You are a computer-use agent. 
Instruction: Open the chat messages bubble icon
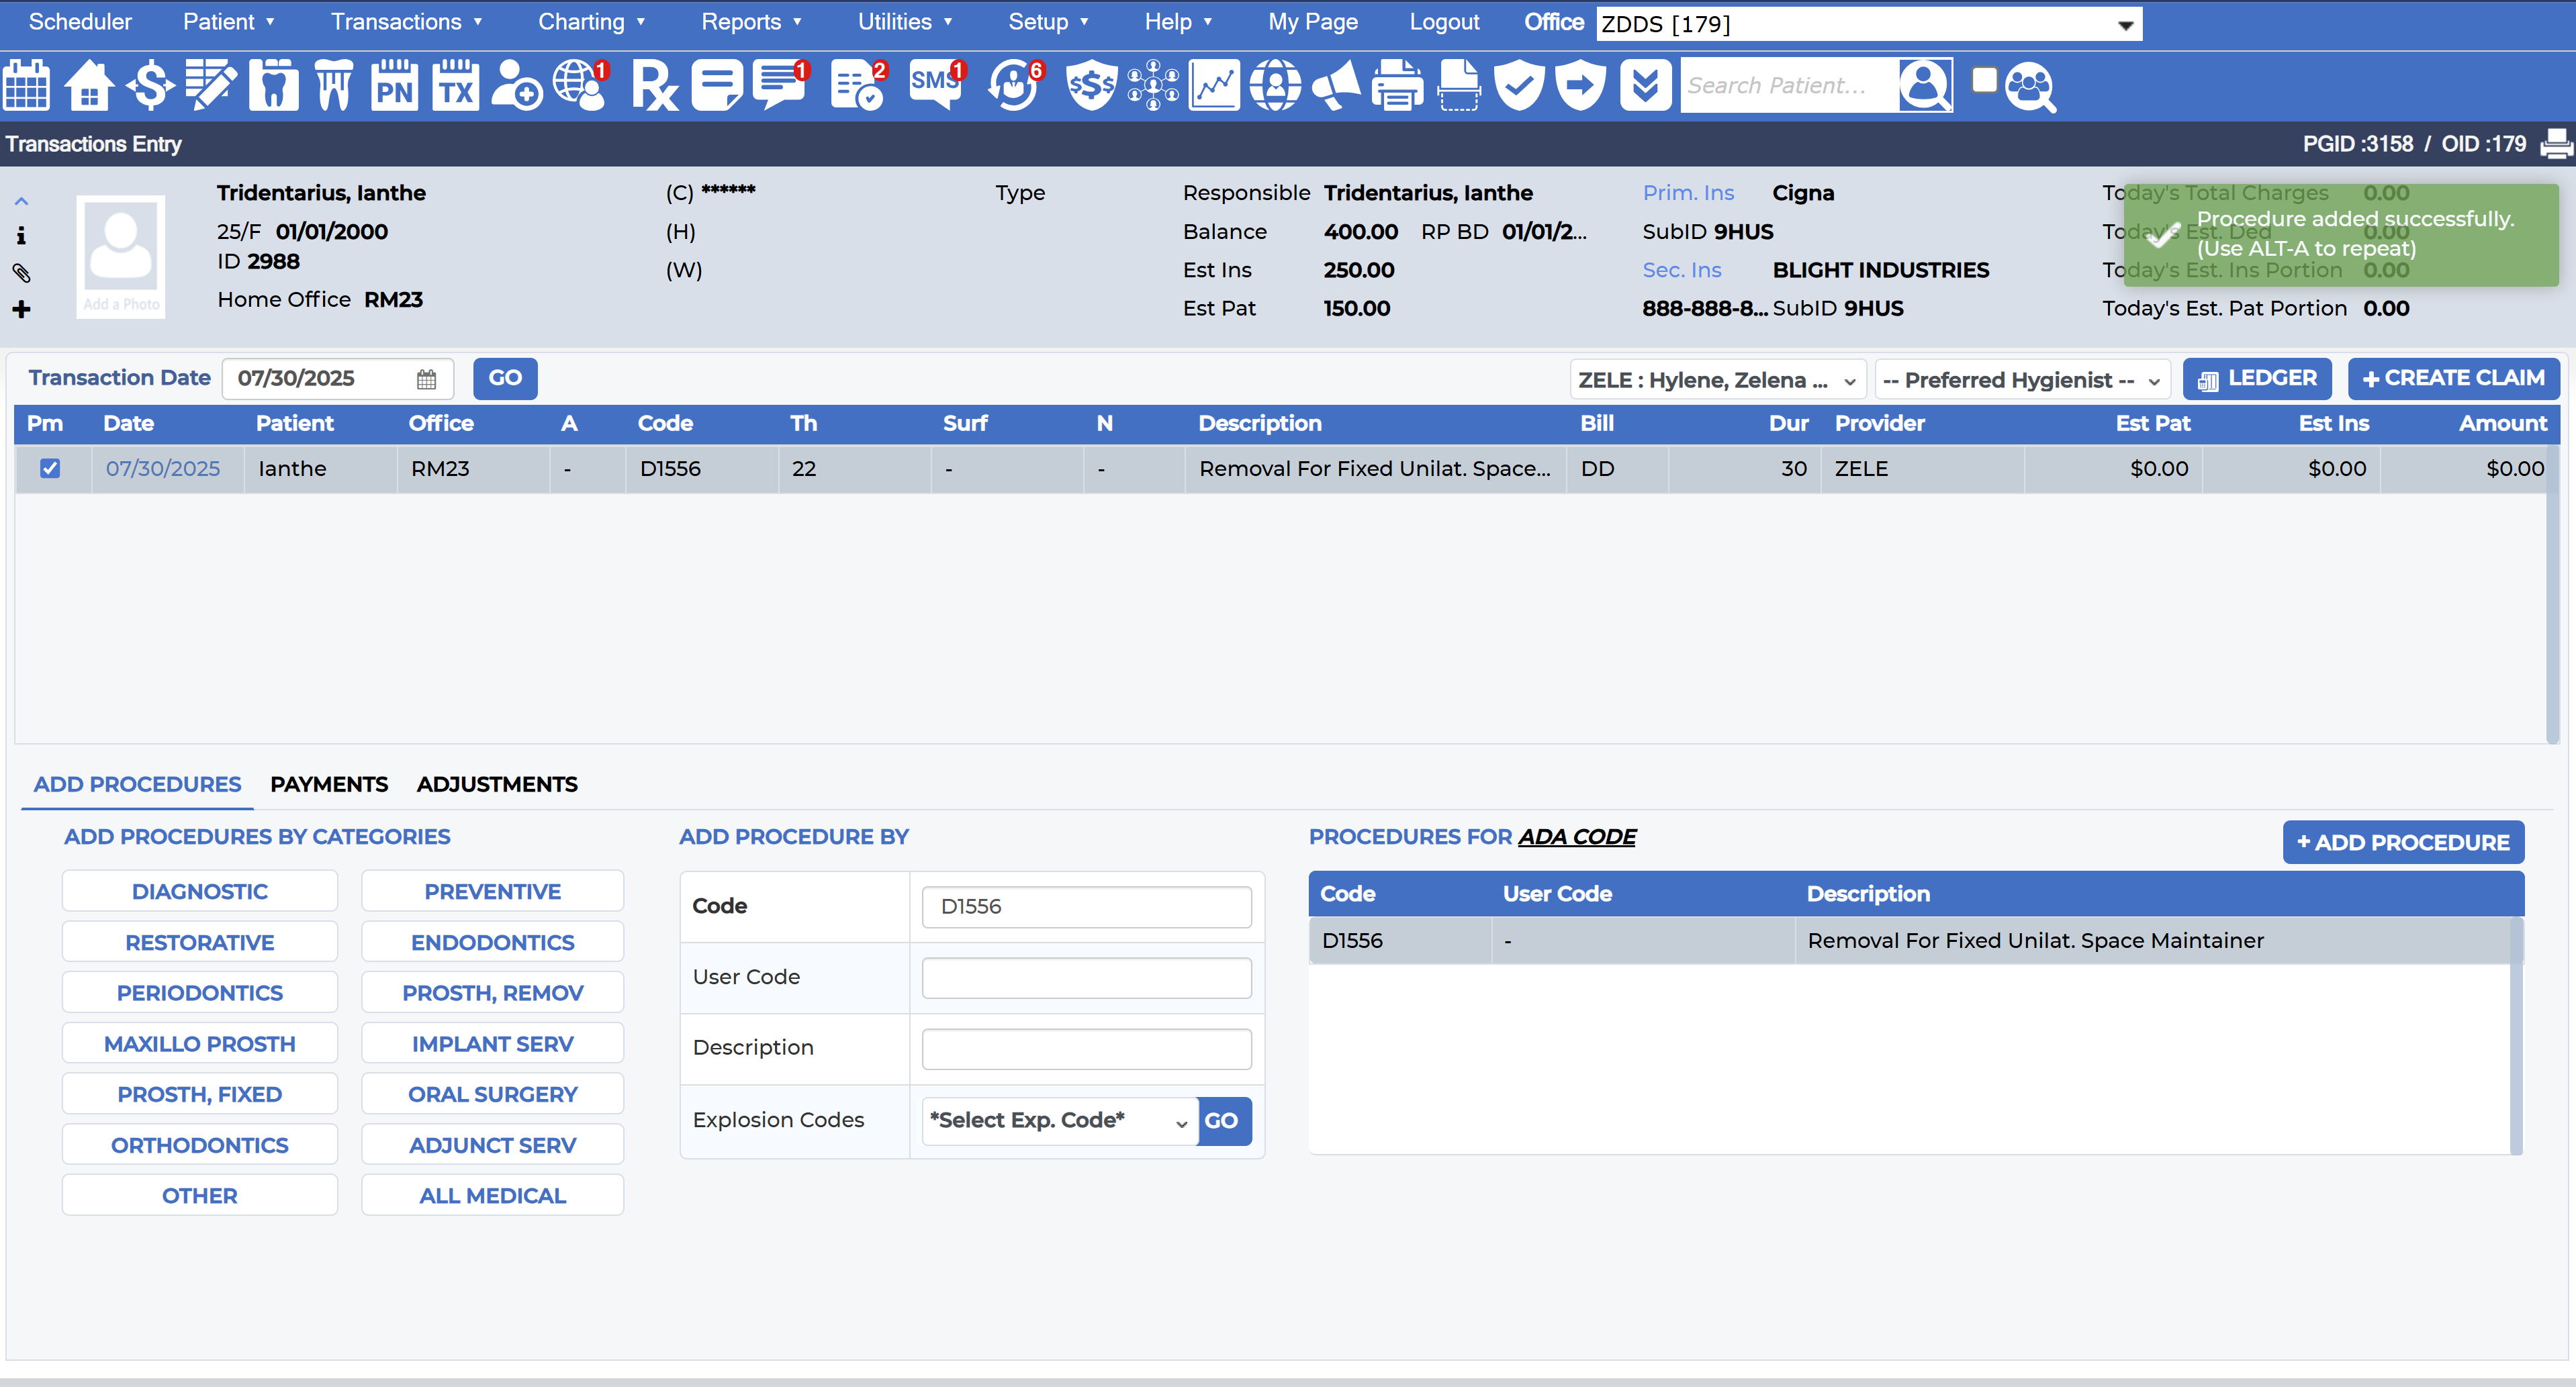point(780,86)
